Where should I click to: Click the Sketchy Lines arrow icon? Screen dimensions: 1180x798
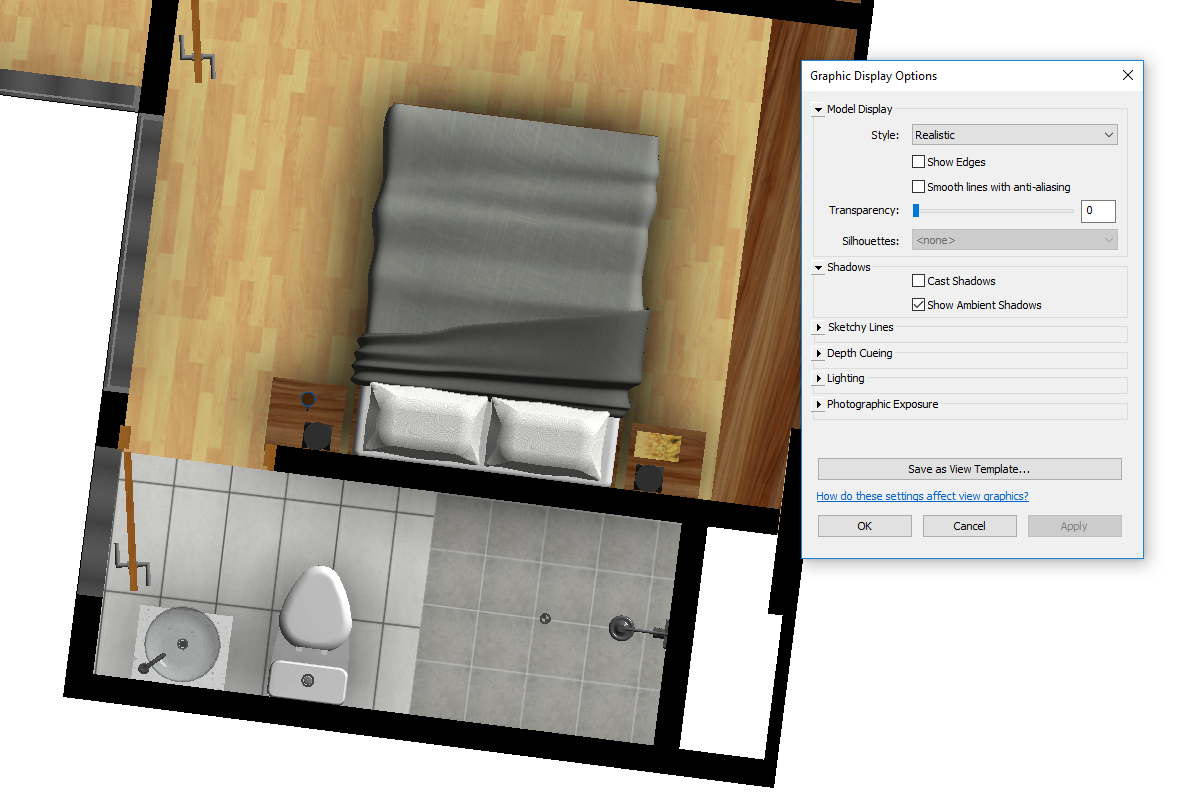pos(817,327)
